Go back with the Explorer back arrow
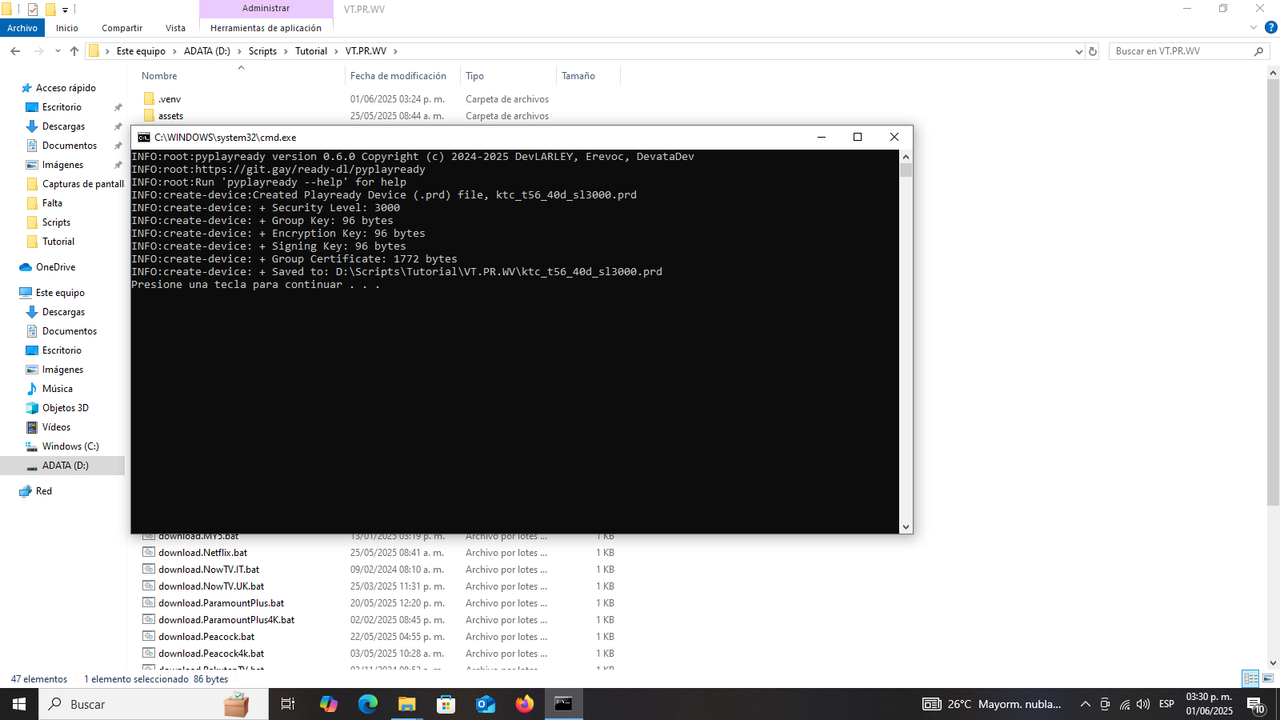This screenshot has width=1280, height=720. [15, 51]
